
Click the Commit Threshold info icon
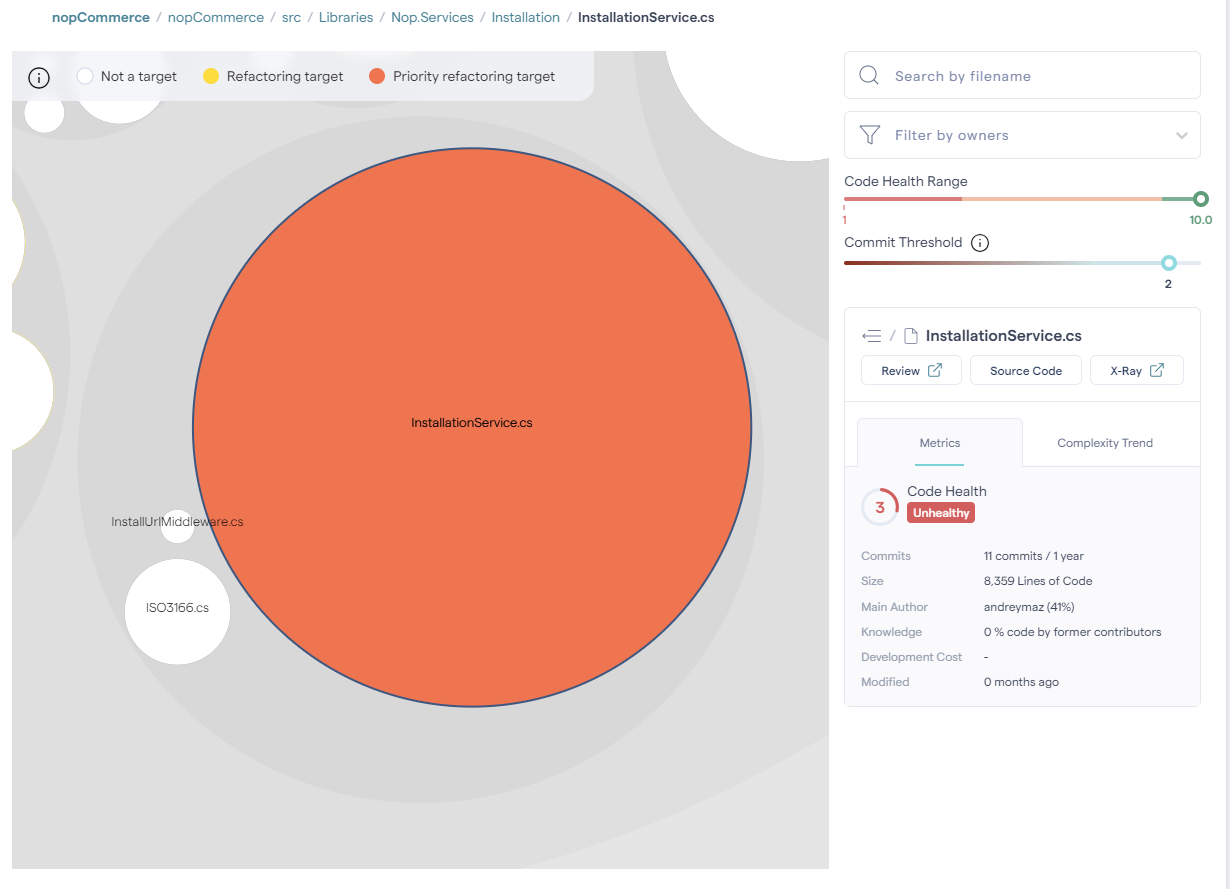click(x=980, y=243)
